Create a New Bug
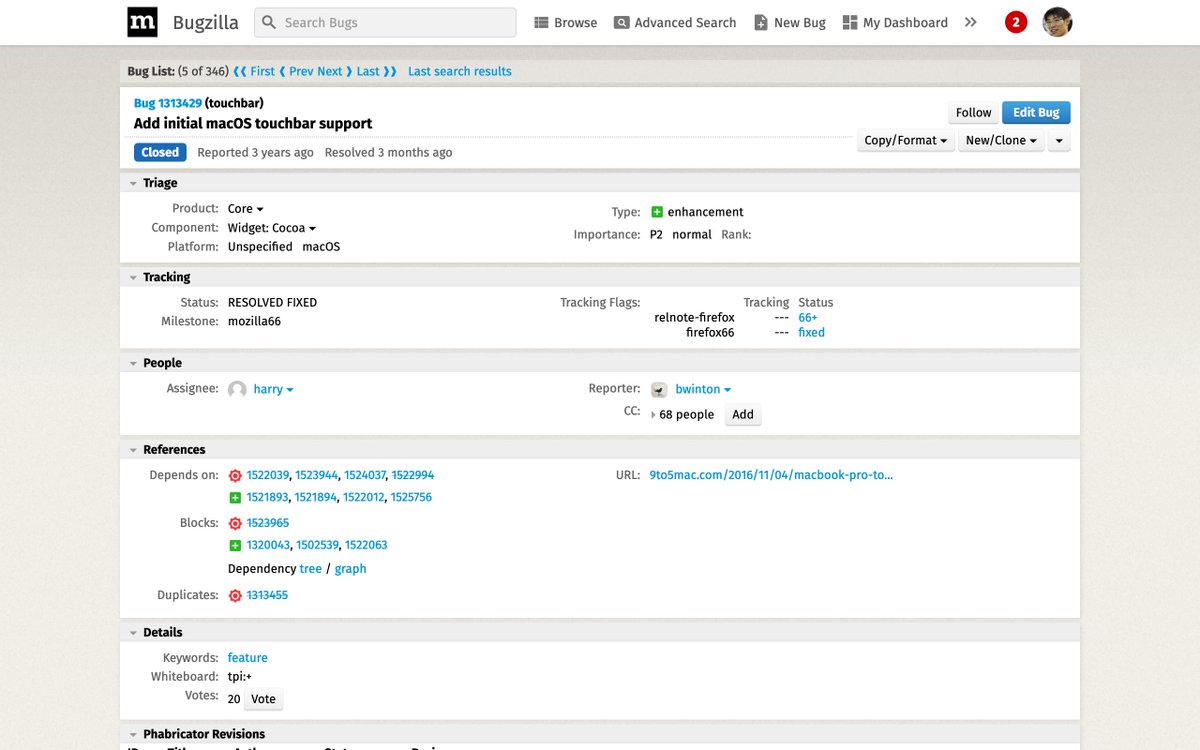 tap(790, 22)
